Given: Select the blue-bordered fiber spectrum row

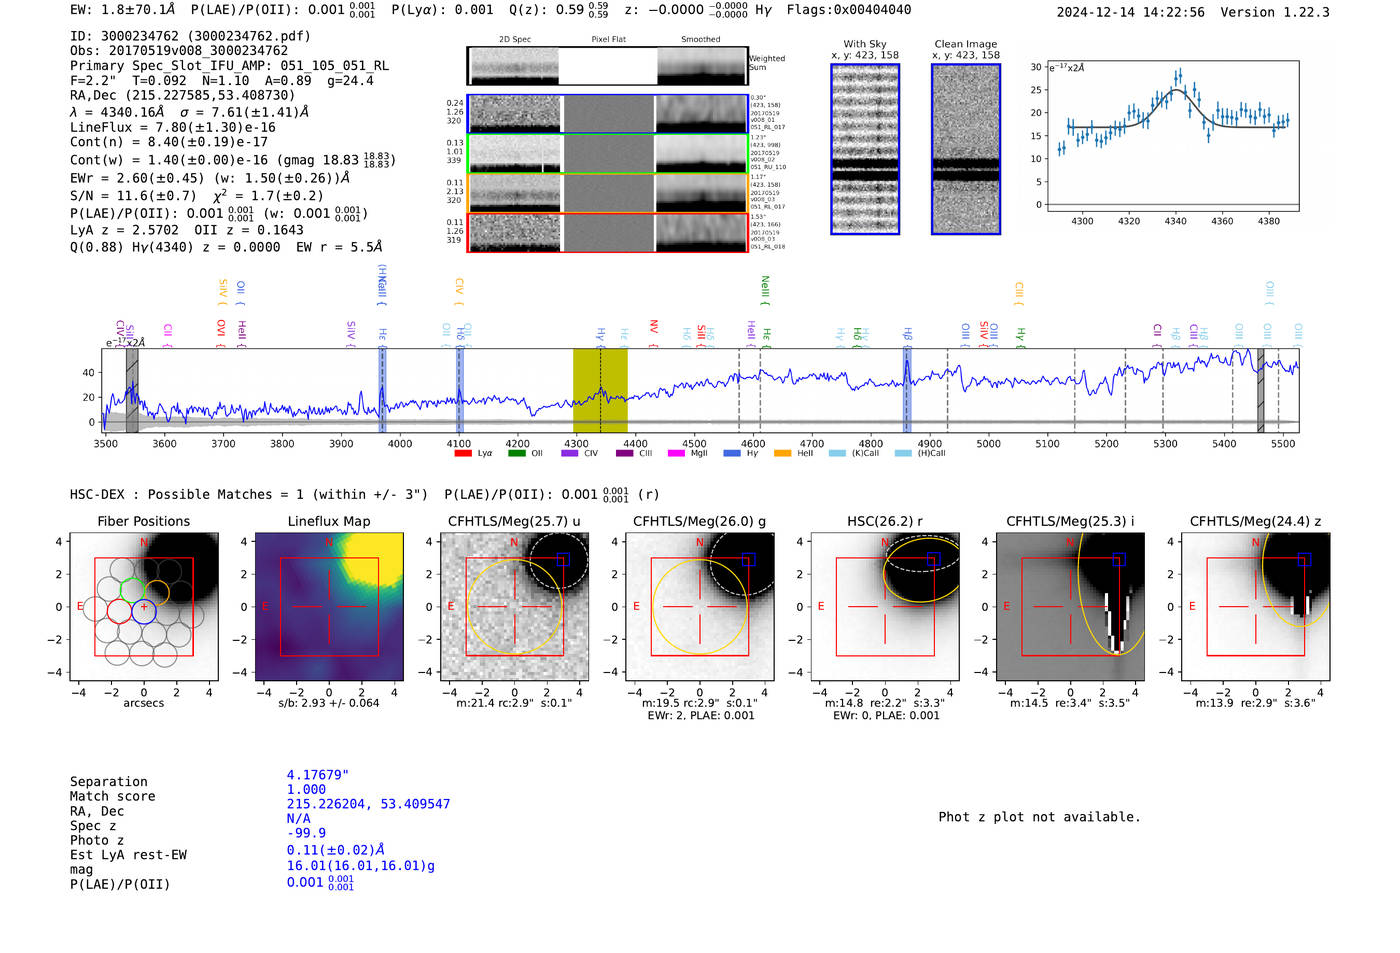Looking at the screenshot, I should (x=607, y=114).
